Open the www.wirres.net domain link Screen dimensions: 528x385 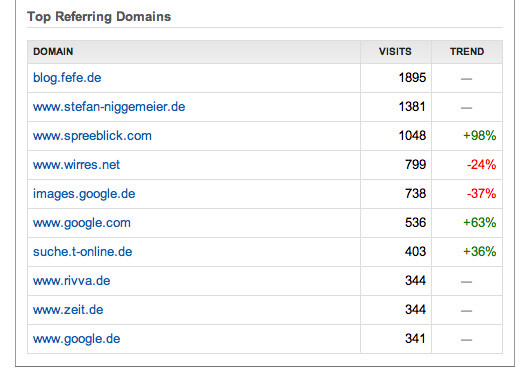point(76,165)
